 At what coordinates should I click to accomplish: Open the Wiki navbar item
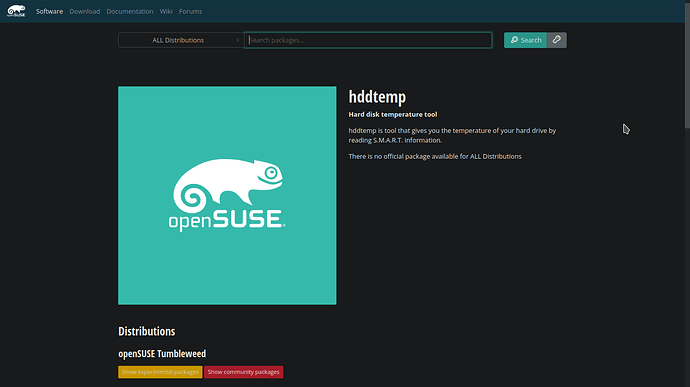pos(166,11)
